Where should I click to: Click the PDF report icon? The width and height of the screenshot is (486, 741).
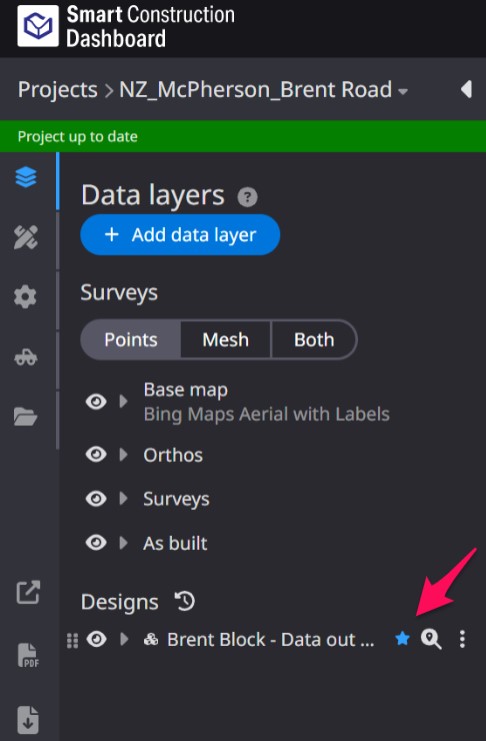pyautogui.click(x=28, y=655)
